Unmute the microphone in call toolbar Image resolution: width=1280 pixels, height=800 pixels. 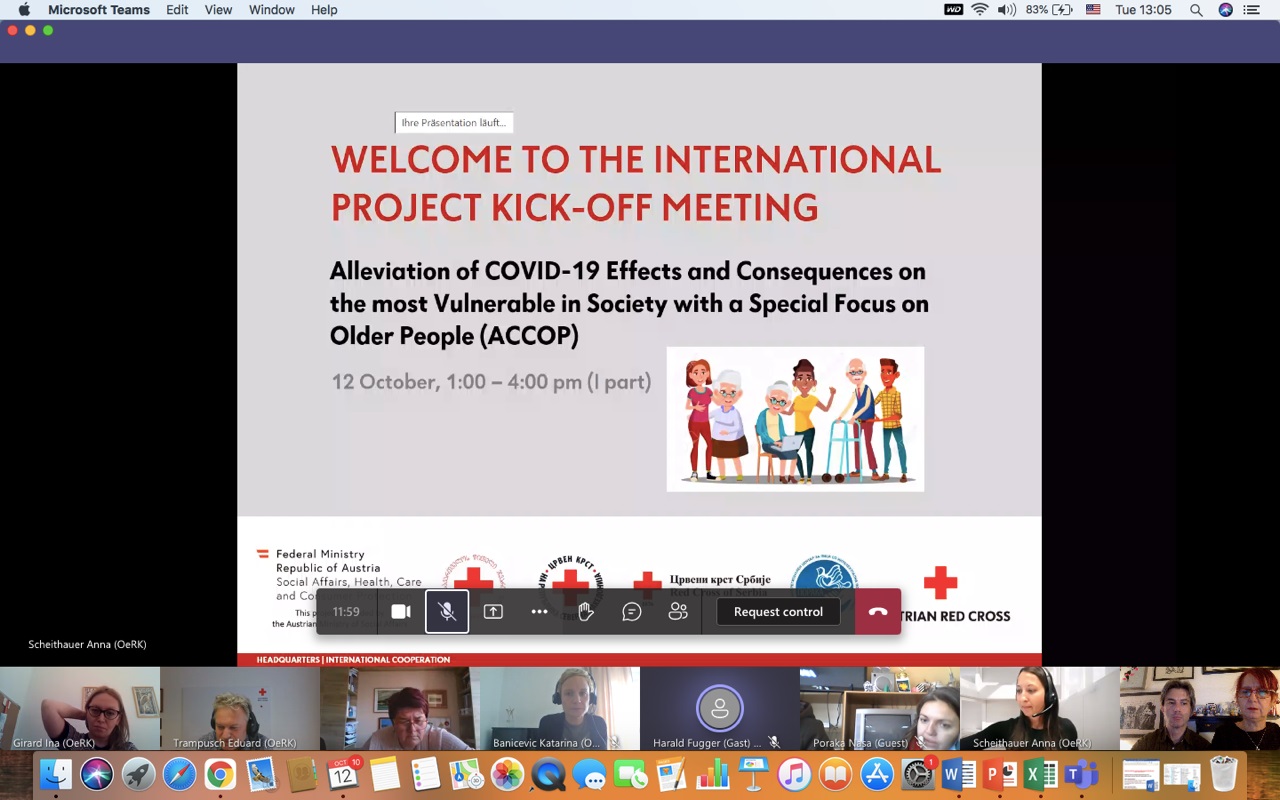[447, 612]
